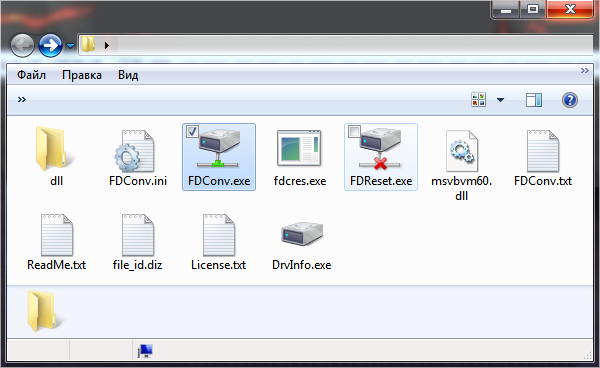Screen dimensions: 600x368
Task: Click the License.txt file name
Action: pyautogui.click(x=218, y=265)
